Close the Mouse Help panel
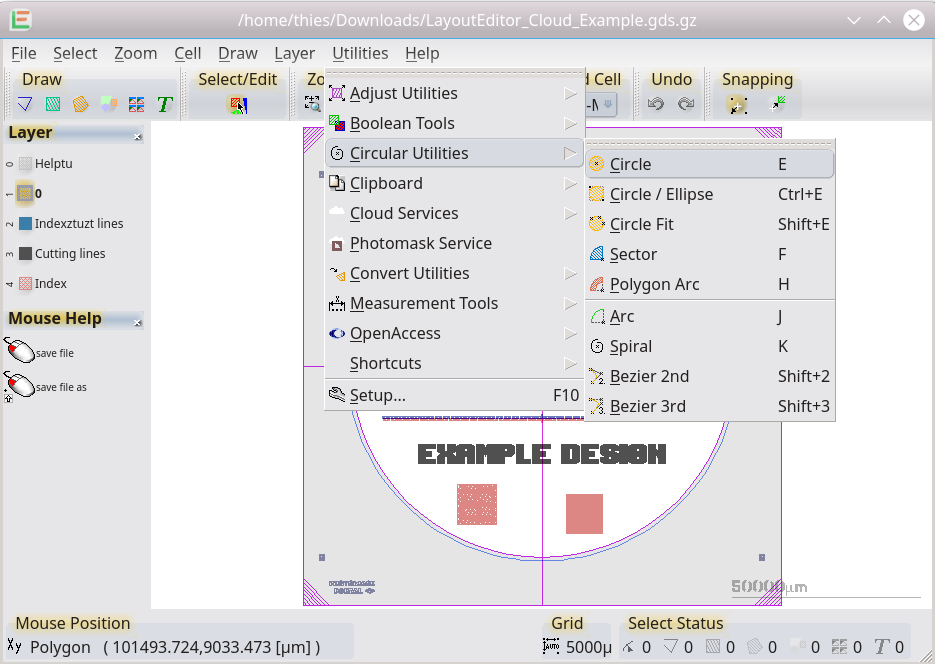 (x=138, y=322)
